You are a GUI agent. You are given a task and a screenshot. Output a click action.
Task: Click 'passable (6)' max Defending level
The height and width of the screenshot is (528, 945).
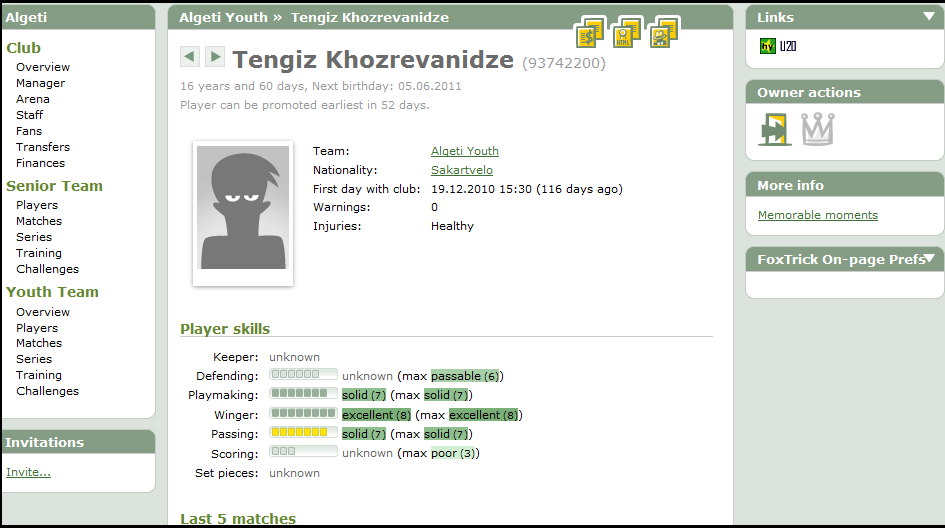click(x=465, y=376)
